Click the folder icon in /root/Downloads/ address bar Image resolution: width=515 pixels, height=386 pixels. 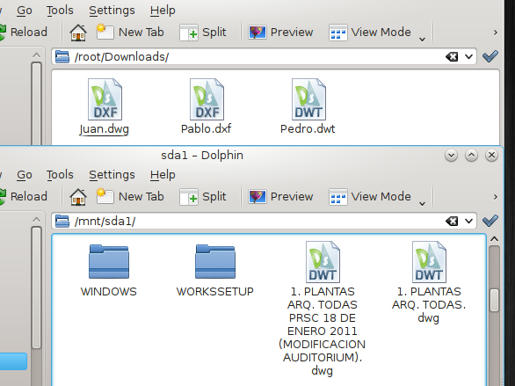point(62,57)
